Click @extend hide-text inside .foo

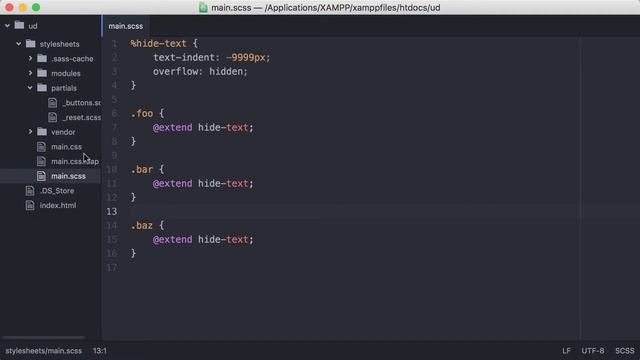pos(203,127)
